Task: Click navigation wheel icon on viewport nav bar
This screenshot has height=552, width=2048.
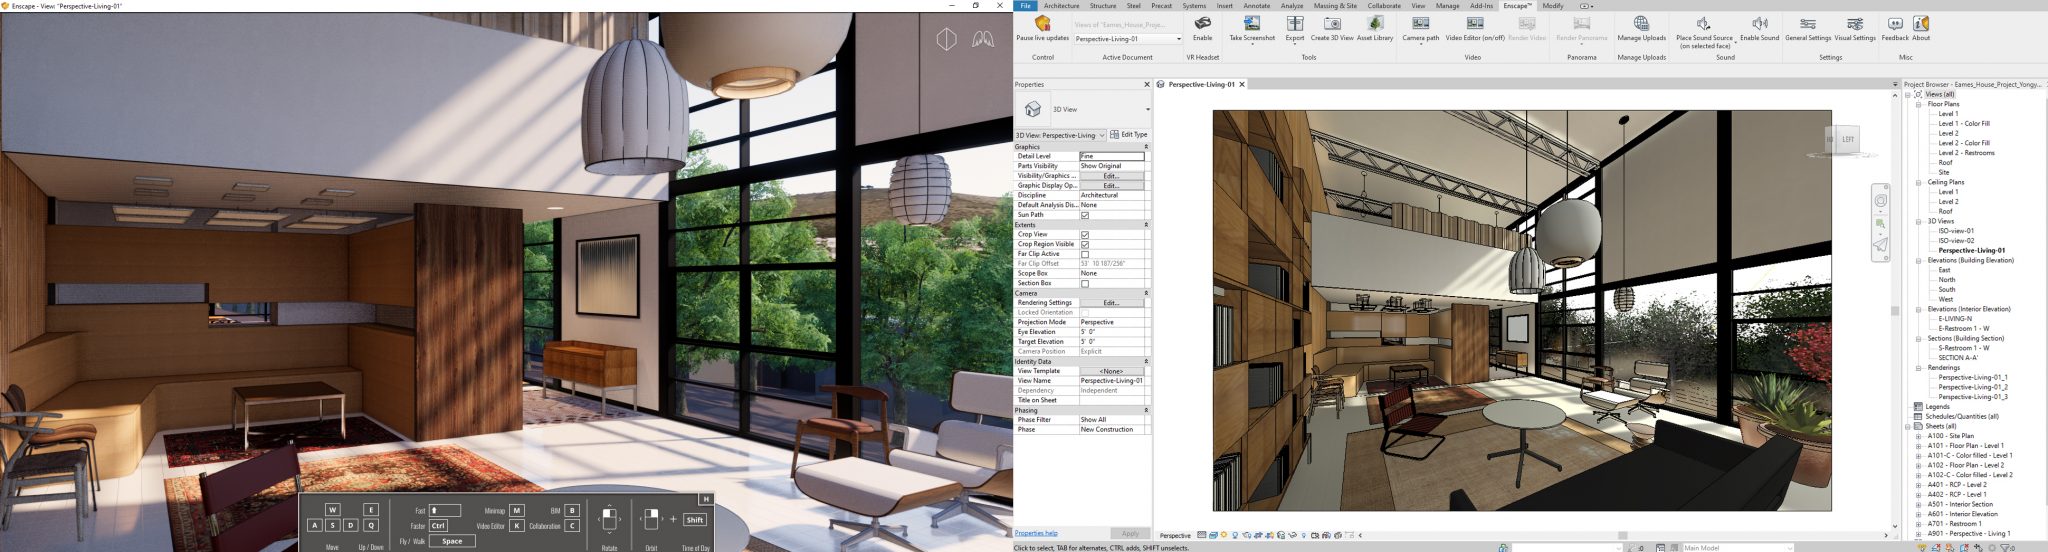Action: (x=1881, y=201)
